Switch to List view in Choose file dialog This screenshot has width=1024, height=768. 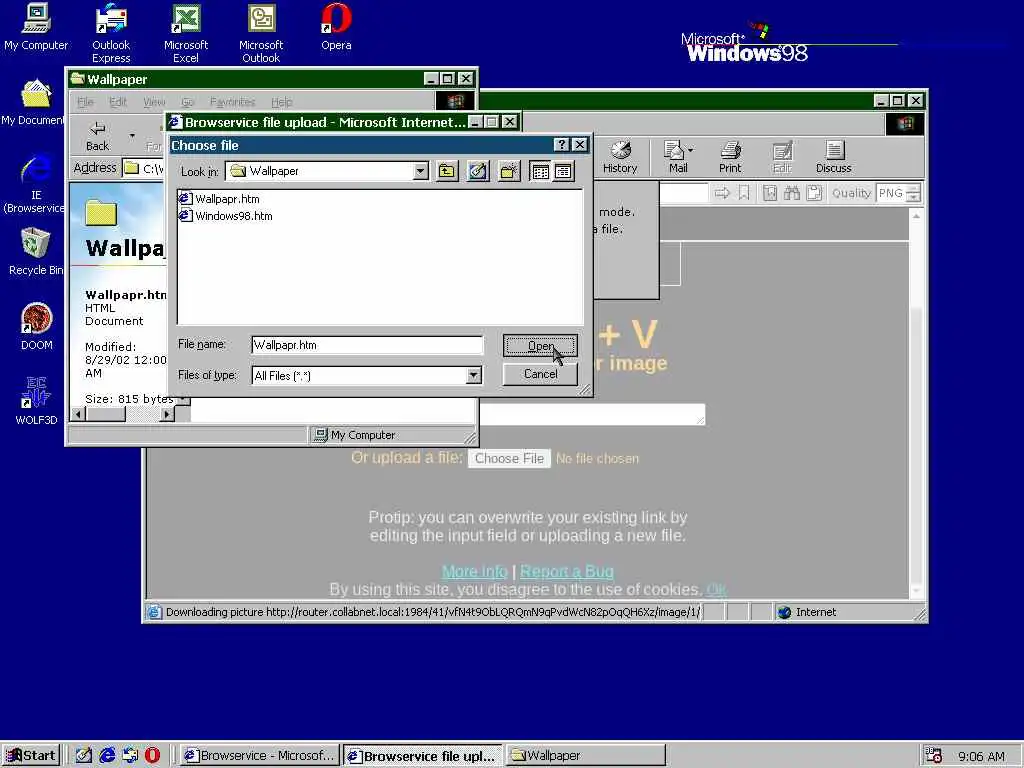(540, 171)
